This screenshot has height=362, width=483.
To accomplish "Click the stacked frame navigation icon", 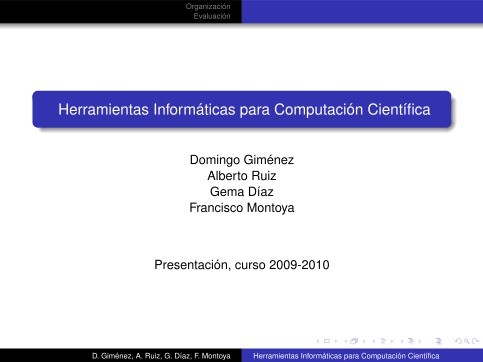I will pyautogui.click(x=354, y=341).
